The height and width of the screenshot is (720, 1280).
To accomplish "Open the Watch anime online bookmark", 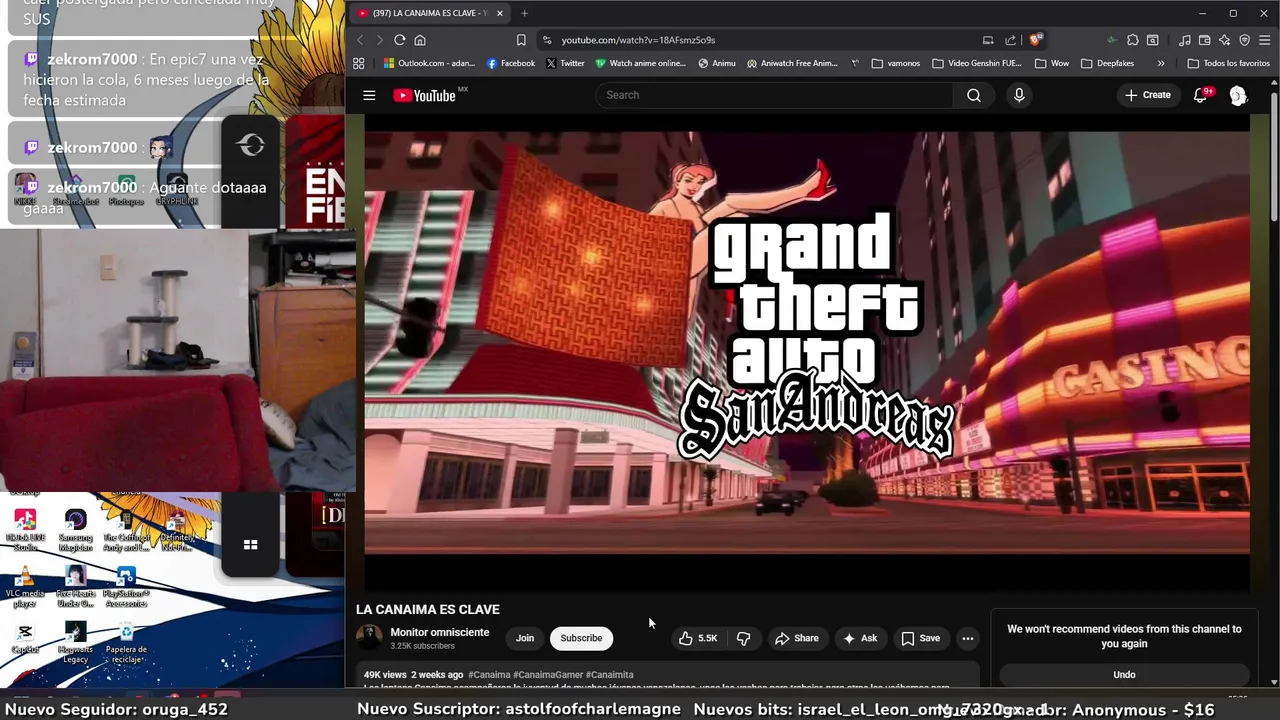I will (640, 63).
